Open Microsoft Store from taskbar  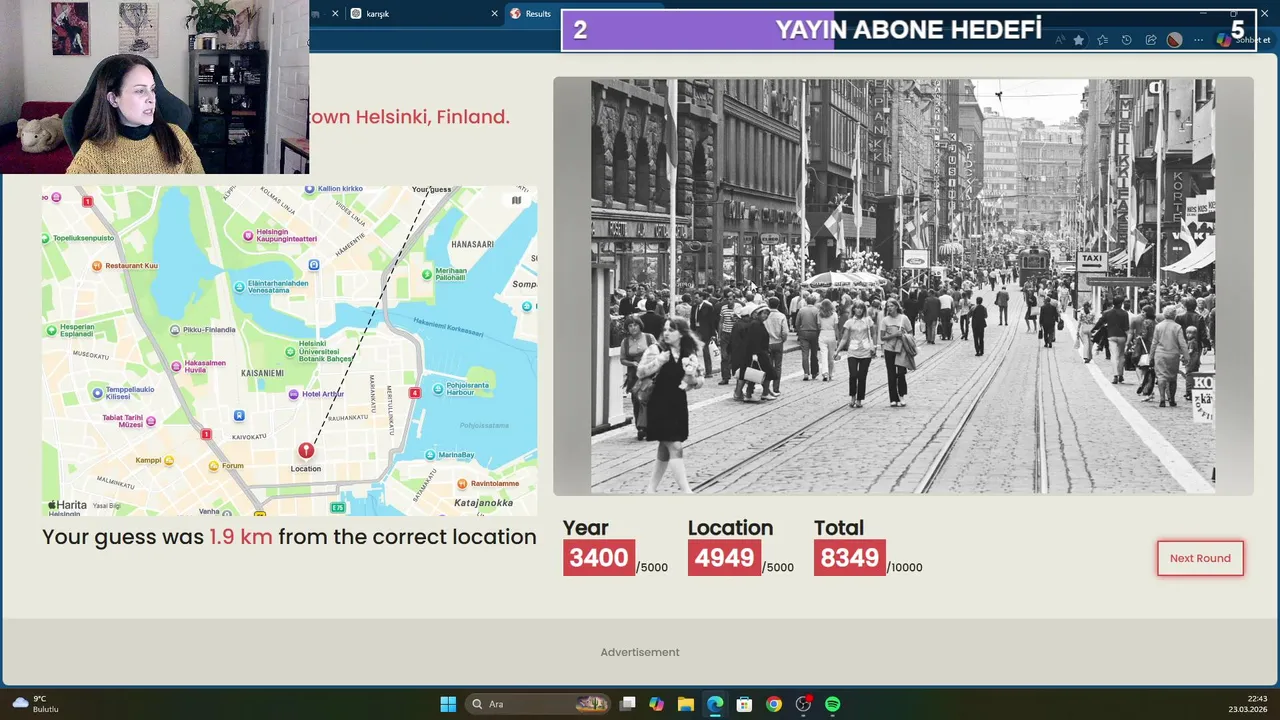[x=744, y=704]
